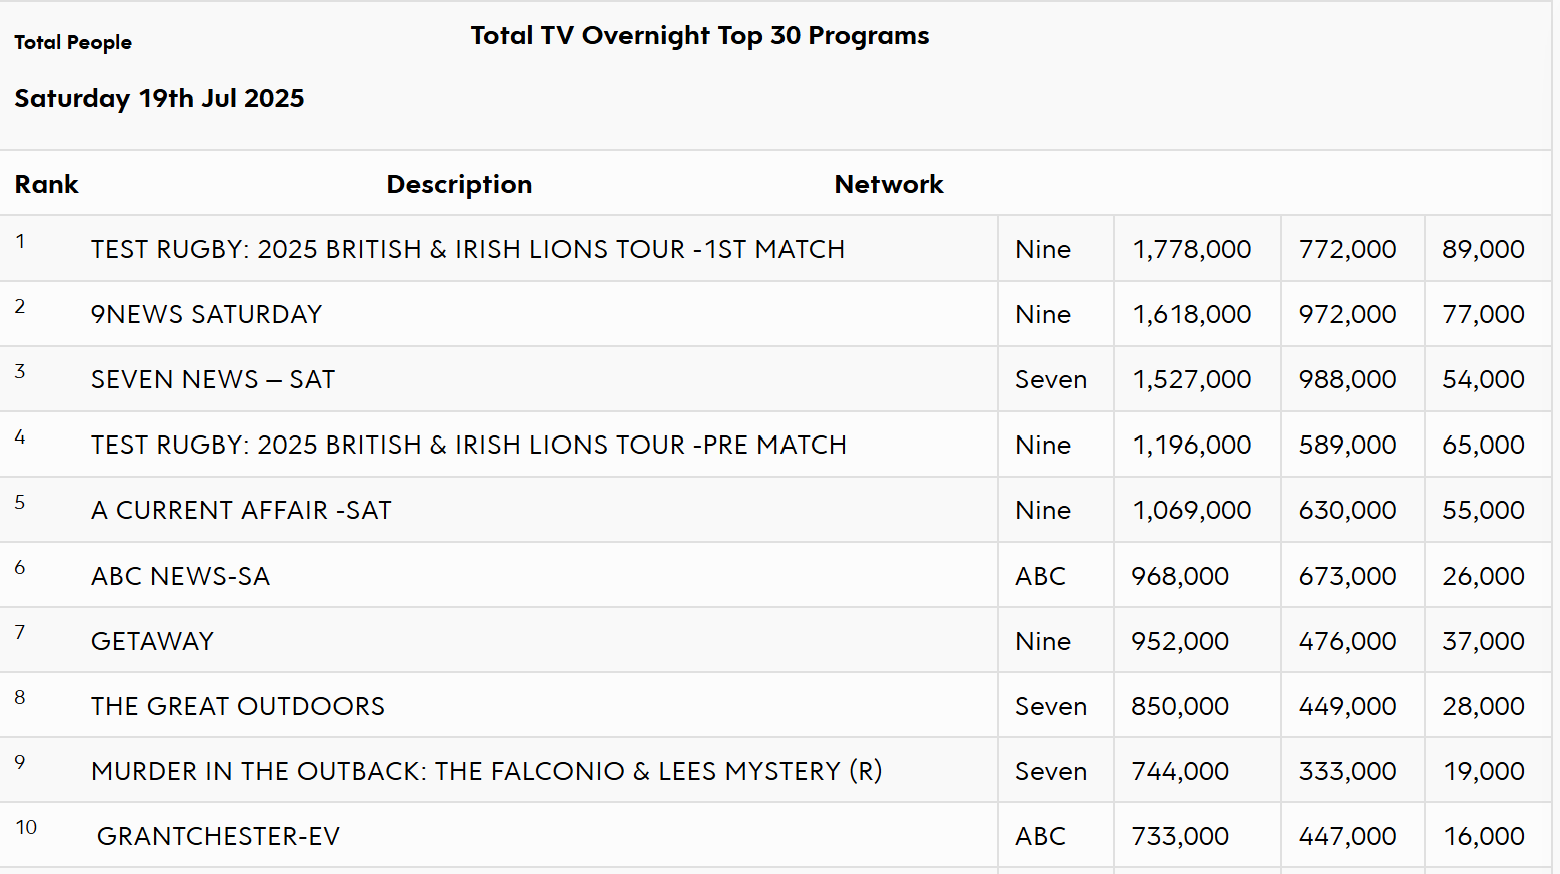This screenshot has height=874, width=1560.
Task: Click rank number 10
Action: tap(26, 827)
